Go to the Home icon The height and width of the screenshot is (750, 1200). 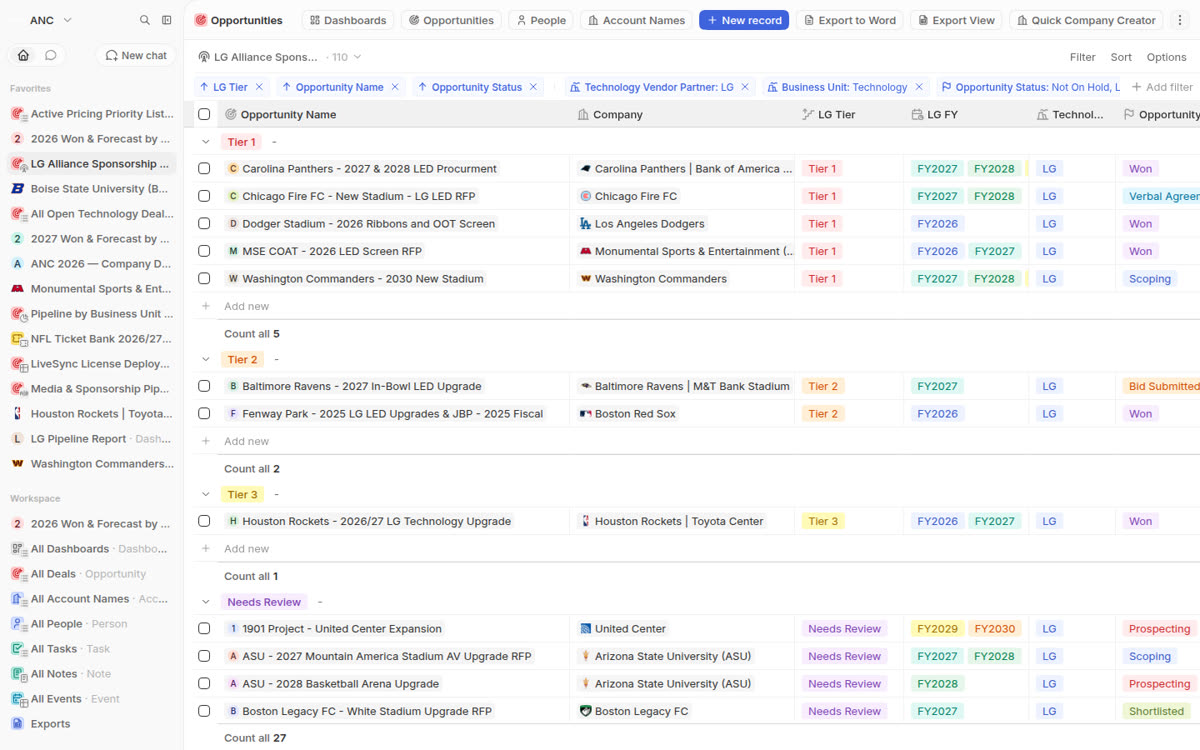click(x=24, y=55)
